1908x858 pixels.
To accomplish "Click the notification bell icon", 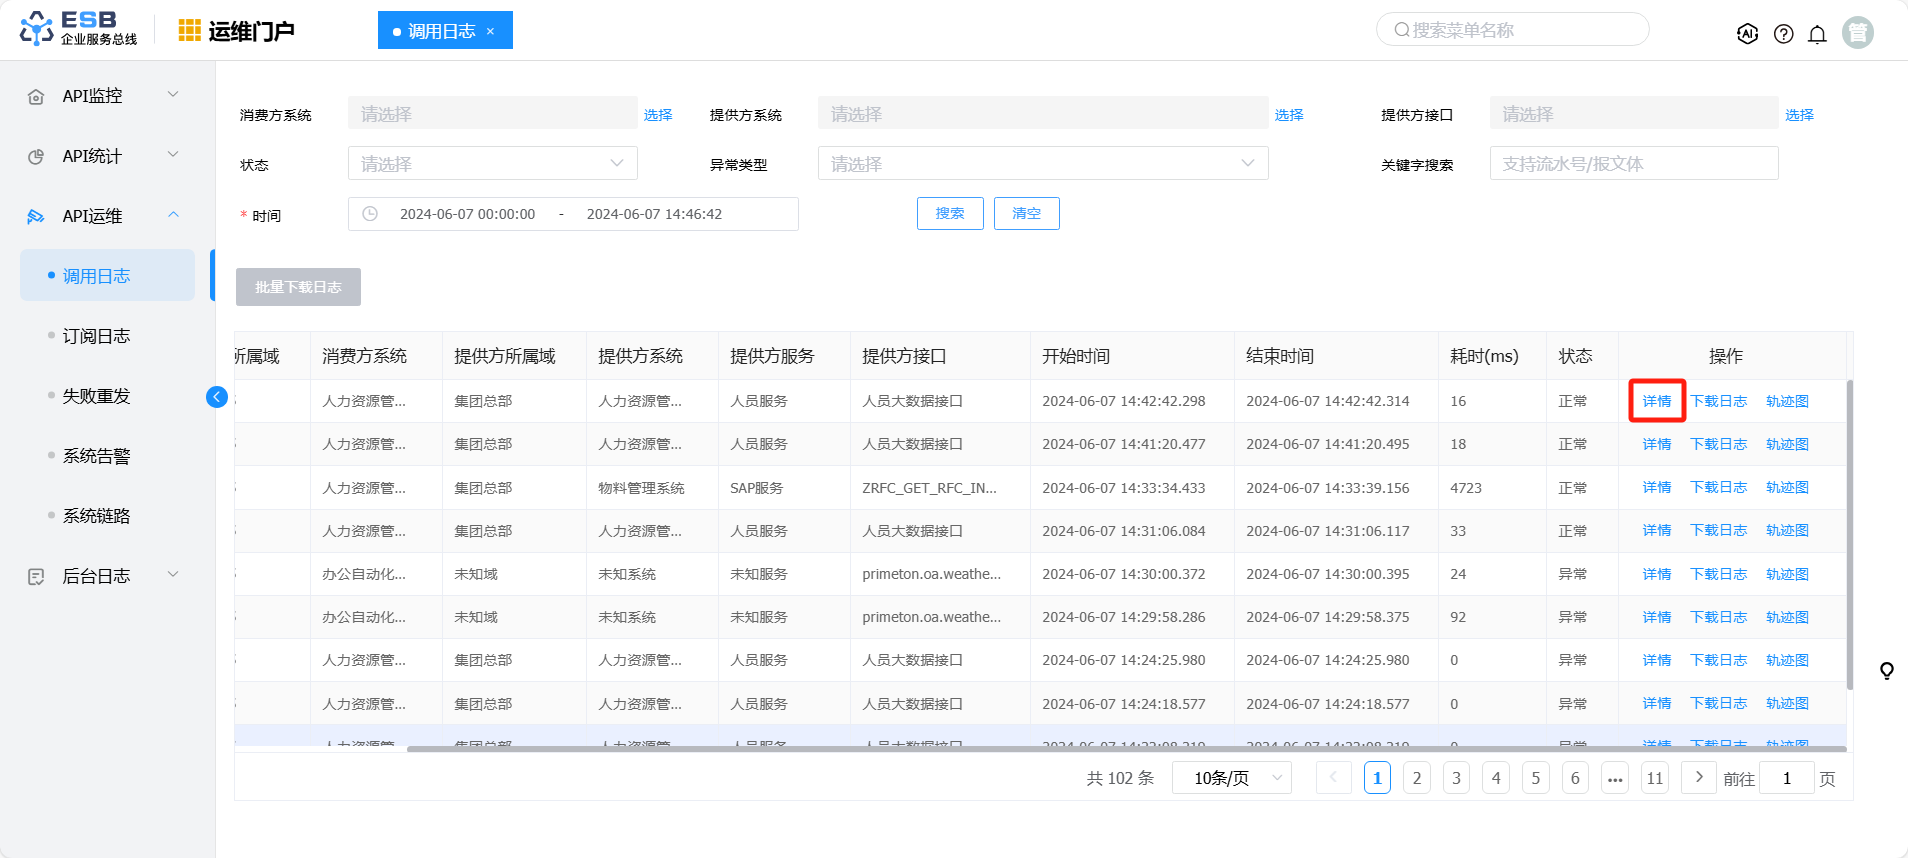I will (1817, 34).
